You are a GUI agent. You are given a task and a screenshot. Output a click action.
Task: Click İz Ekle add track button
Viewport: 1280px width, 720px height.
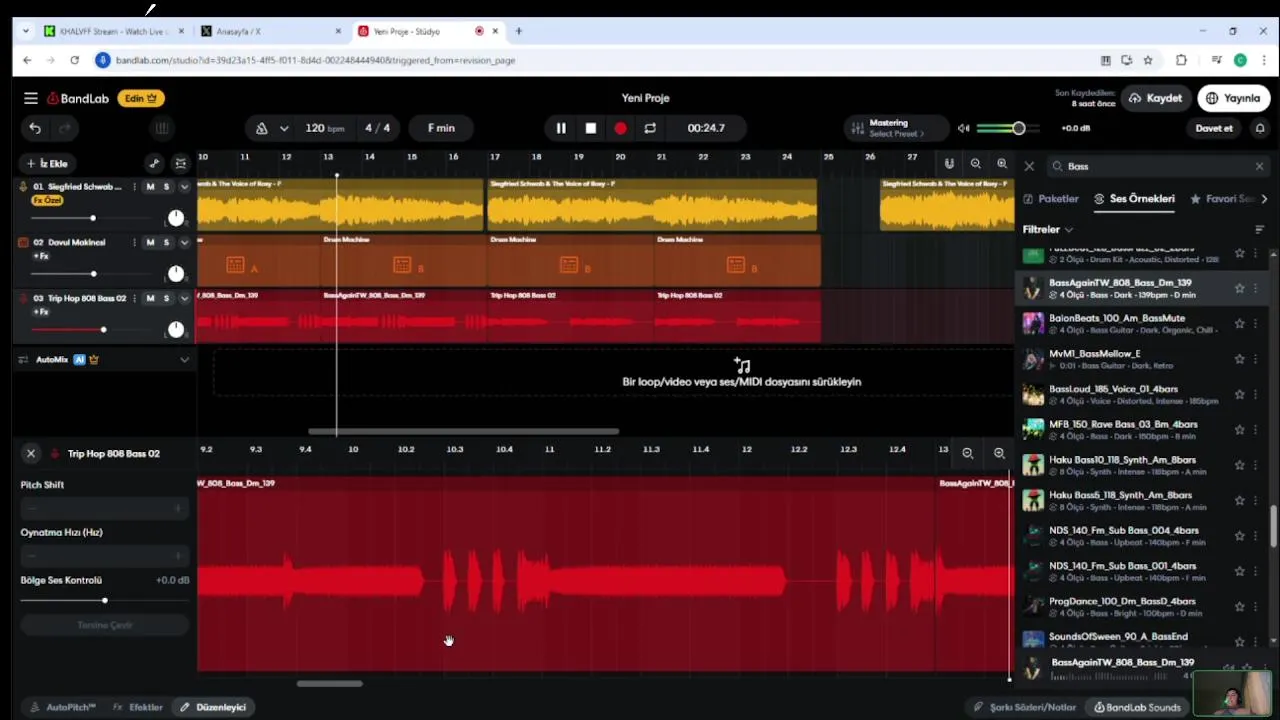coord(47,163)
